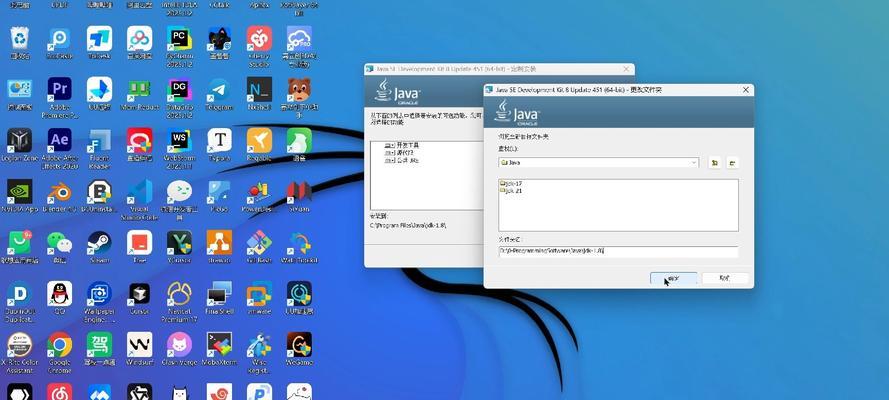Image resolution: width=889 pixels, height=400 pixels.
Task: Open the Look in Java dropdown
Action: [599, 163]
